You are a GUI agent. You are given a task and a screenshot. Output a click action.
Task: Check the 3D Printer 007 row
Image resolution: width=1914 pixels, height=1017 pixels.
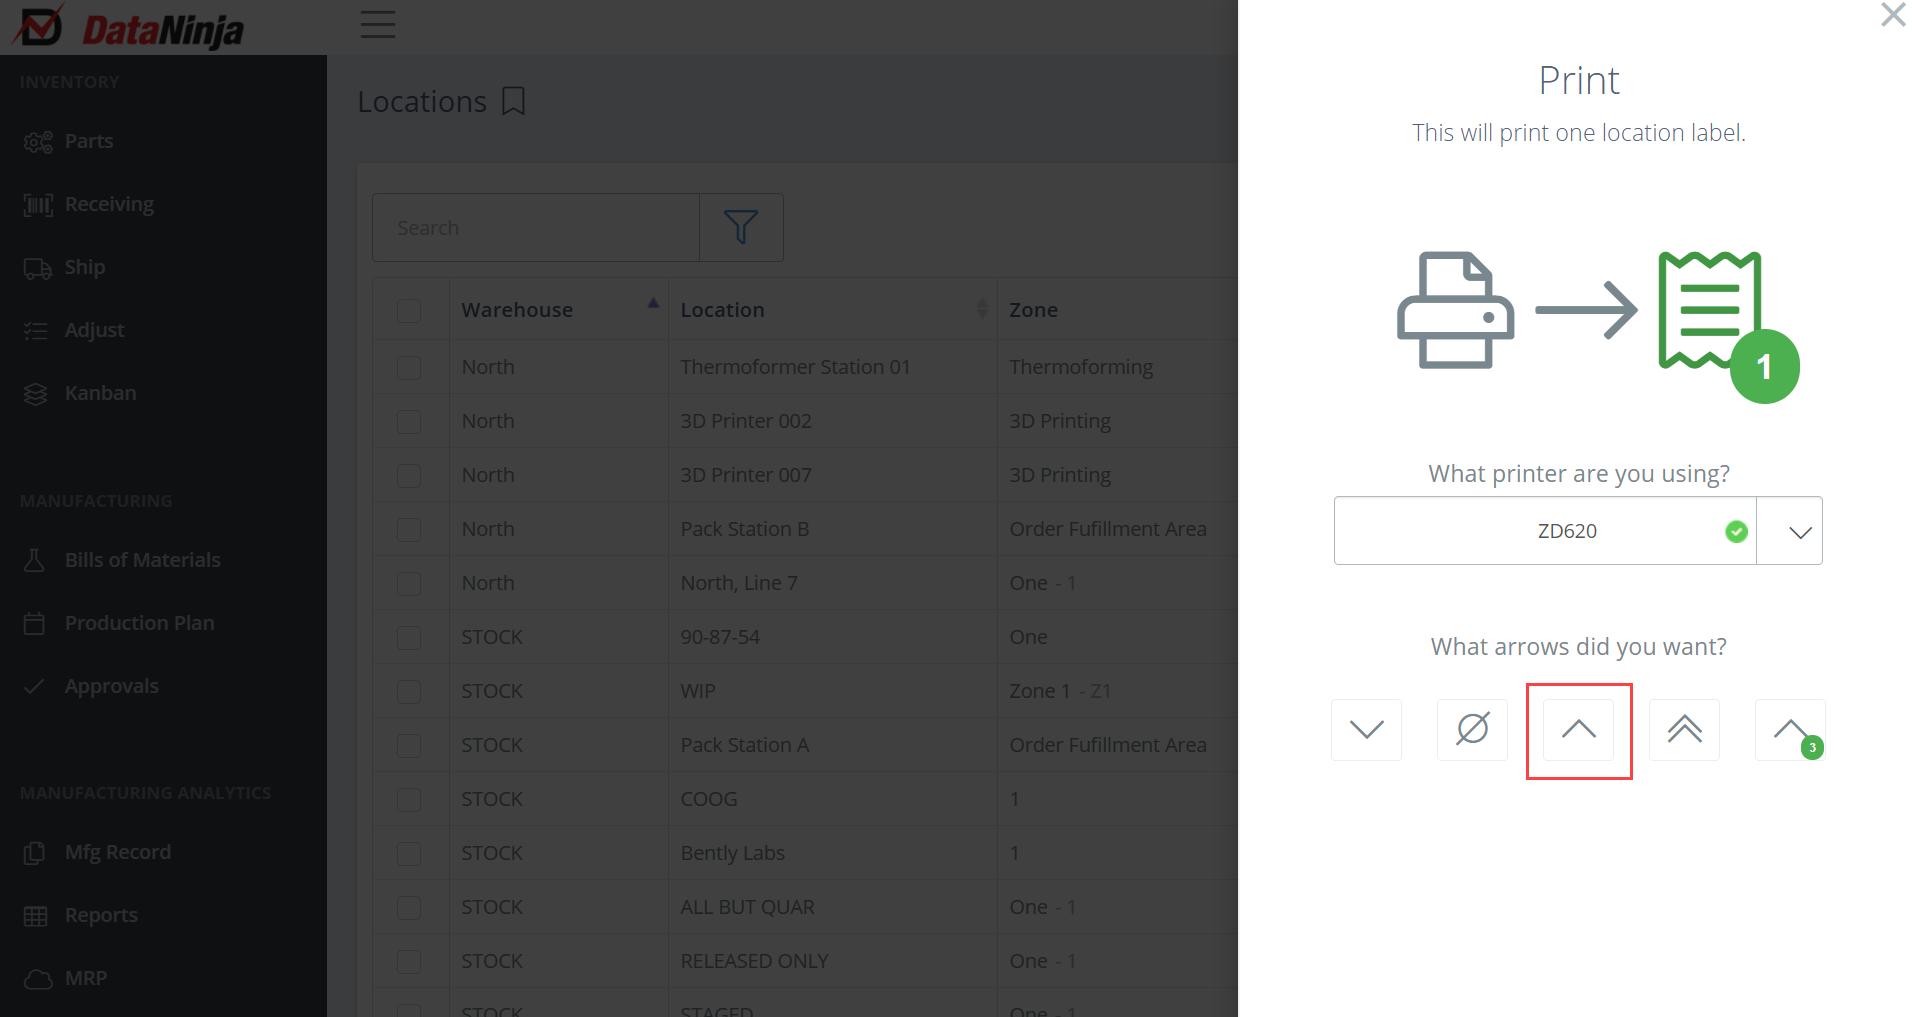(409, 475)
